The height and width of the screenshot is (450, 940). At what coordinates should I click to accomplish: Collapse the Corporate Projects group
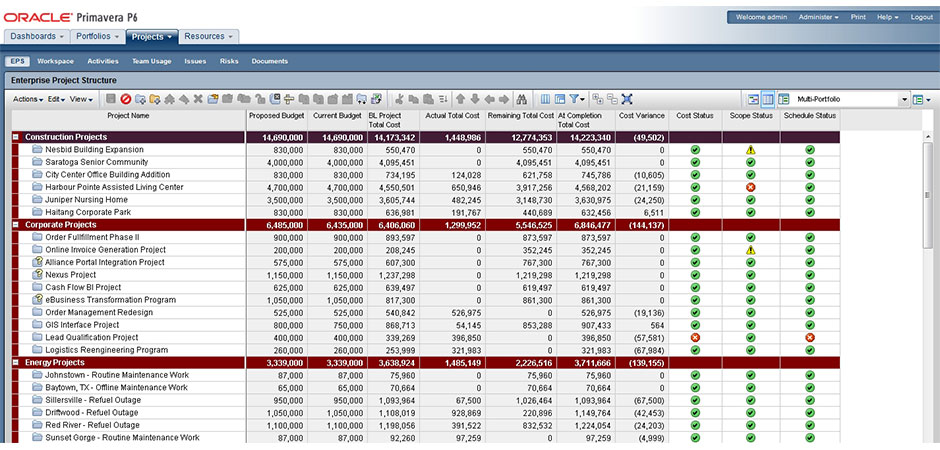pos(16,225)
